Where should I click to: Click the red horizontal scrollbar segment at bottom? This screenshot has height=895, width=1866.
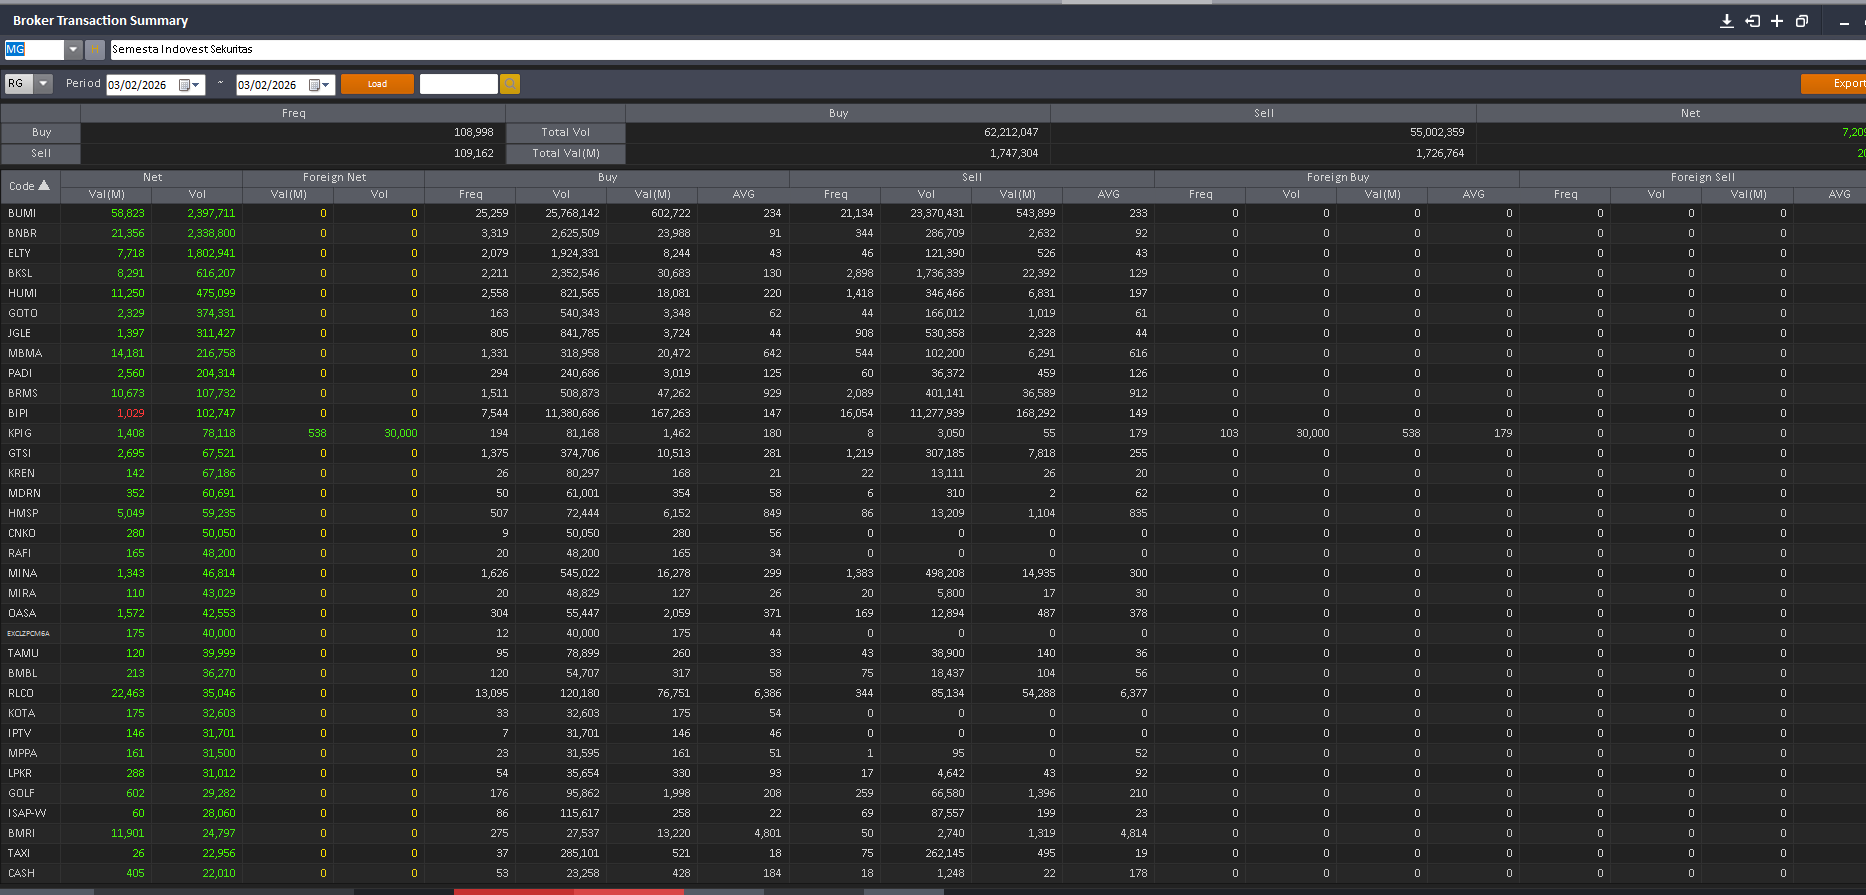tap(568, 891)
